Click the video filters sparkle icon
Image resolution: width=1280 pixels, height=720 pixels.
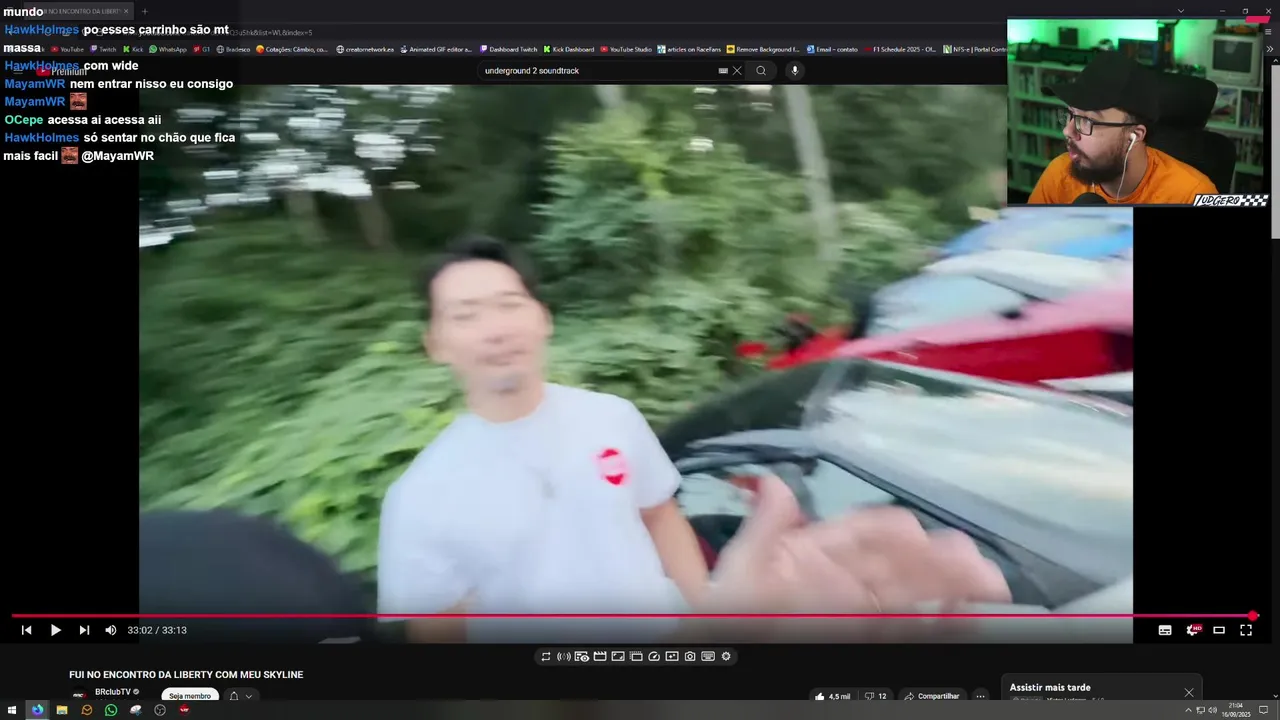tap(672, 656)
